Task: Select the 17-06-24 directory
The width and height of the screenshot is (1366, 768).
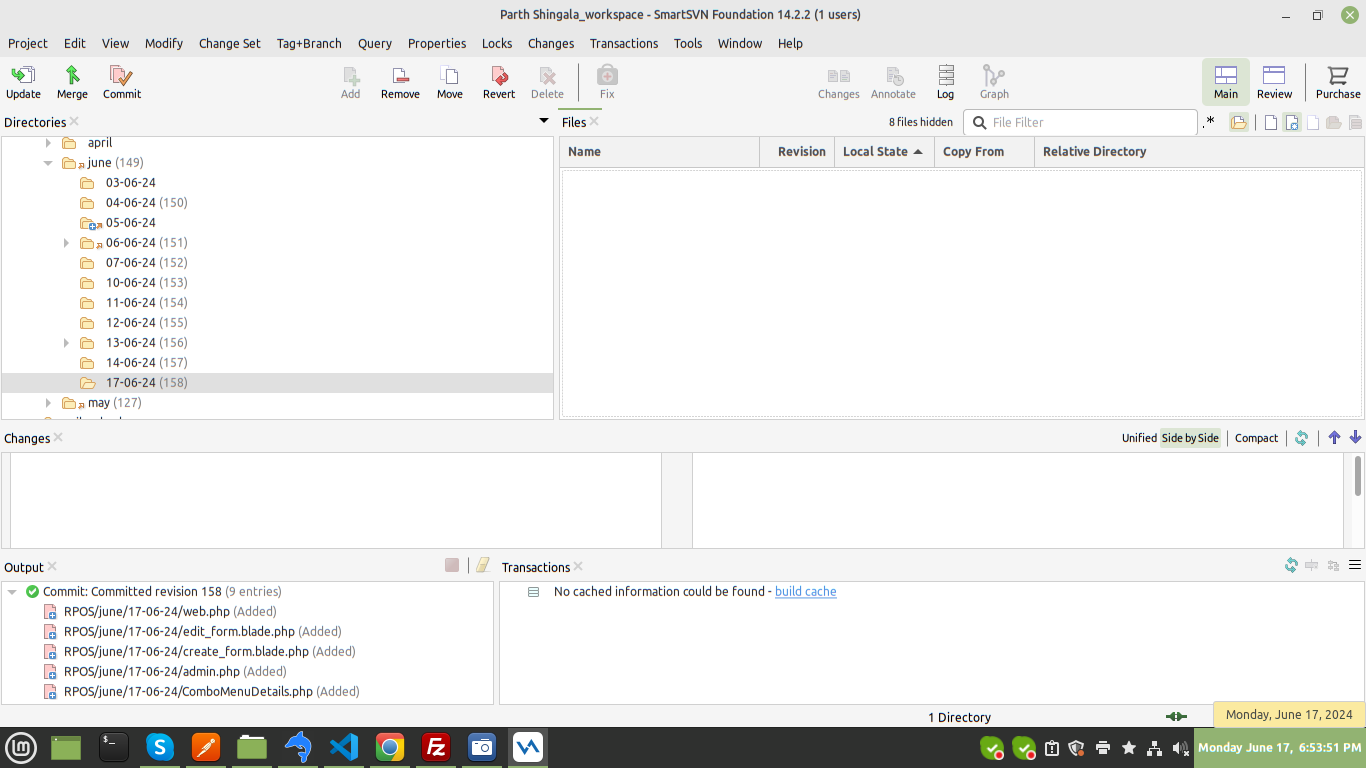Action: pyautogui.click(x=277, y=382)
